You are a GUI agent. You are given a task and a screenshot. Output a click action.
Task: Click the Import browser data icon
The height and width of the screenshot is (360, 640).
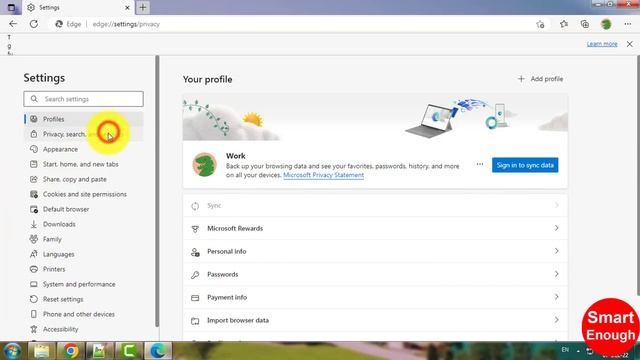195,321
